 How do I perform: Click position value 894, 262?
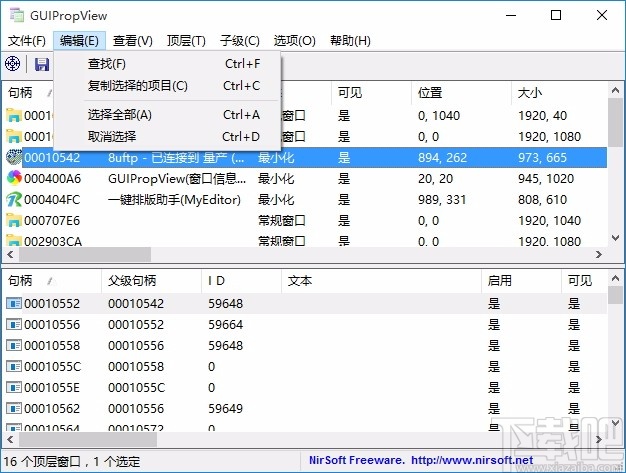coord(442,158)
